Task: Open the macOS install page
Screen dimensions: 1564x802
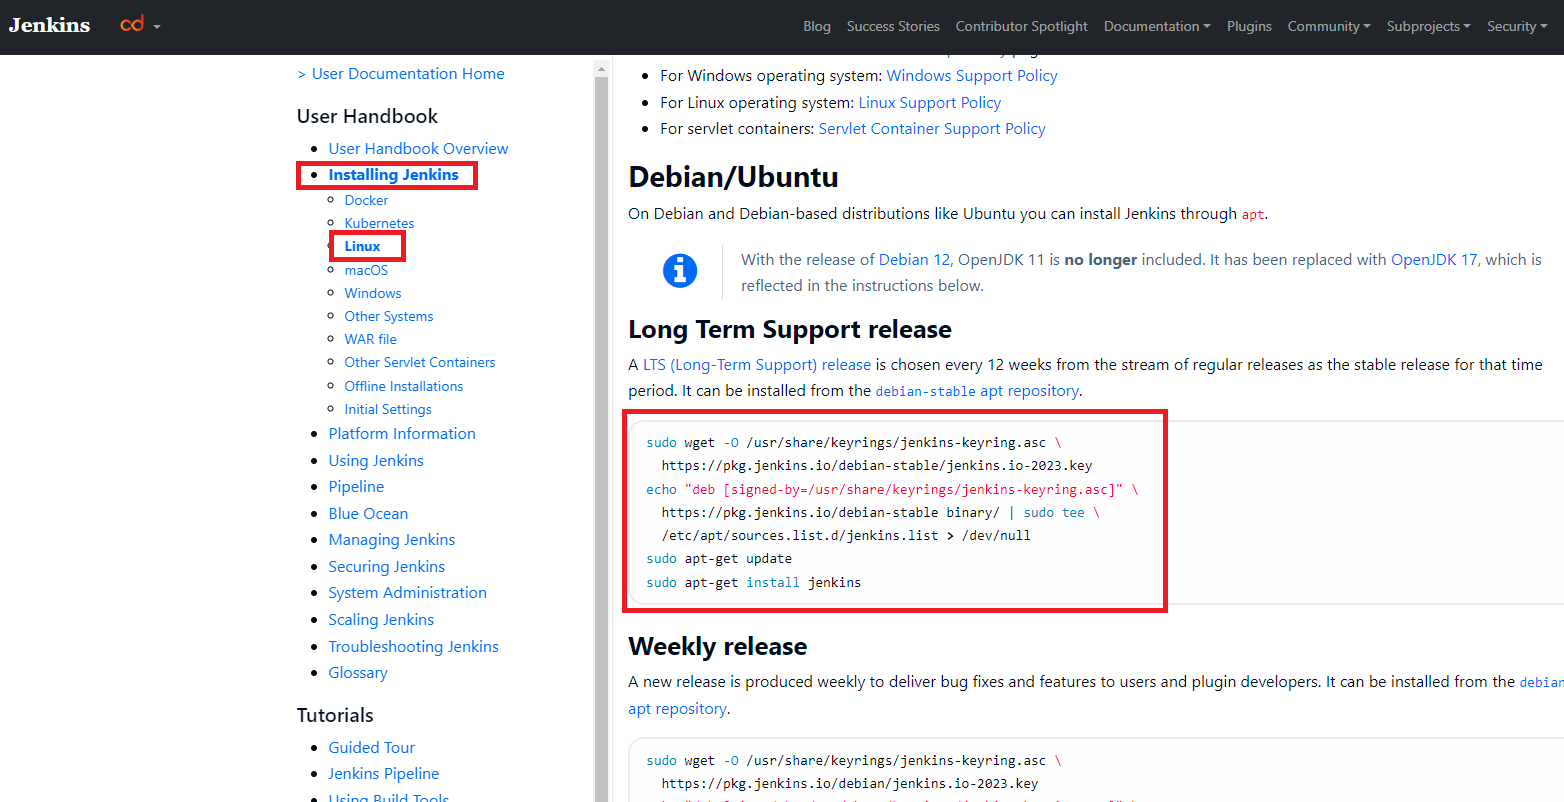Action: [366, 270]
